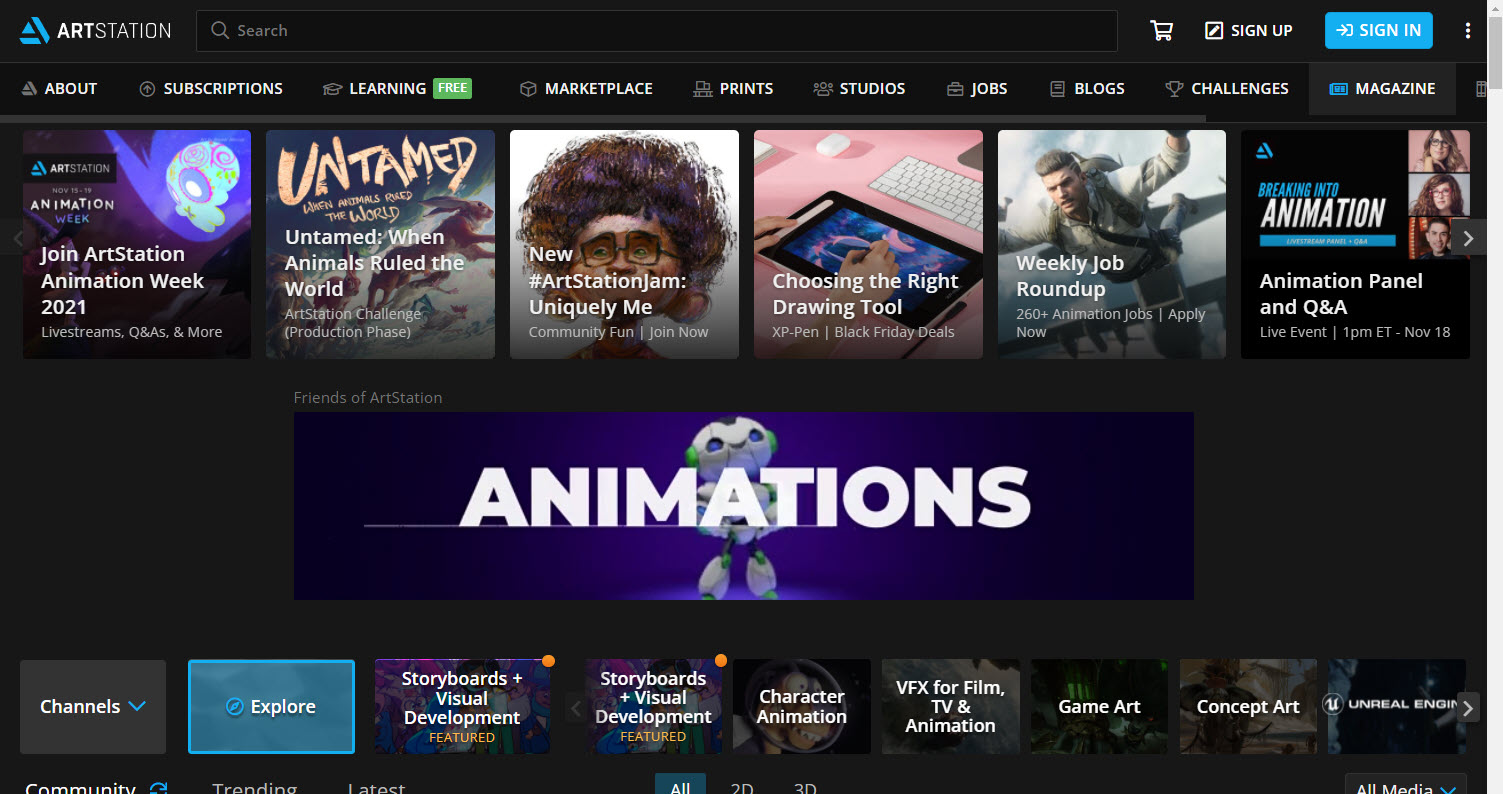This screenshot has width=1503, height=794.
Task: Click the Sign Up button
Action: point(1249,30)
